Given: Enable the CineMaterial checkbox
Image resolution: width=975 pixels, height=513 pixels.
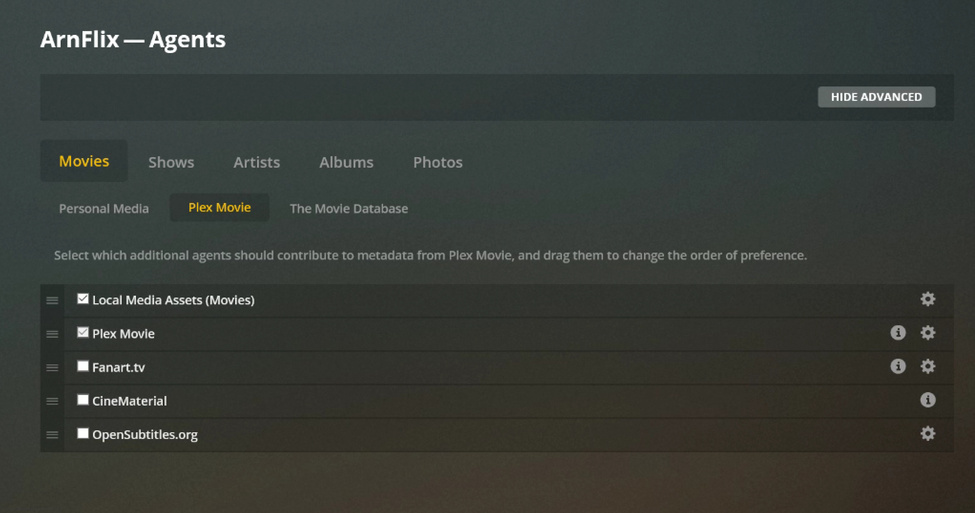Looking at the screenshot, I should (83, 400).
